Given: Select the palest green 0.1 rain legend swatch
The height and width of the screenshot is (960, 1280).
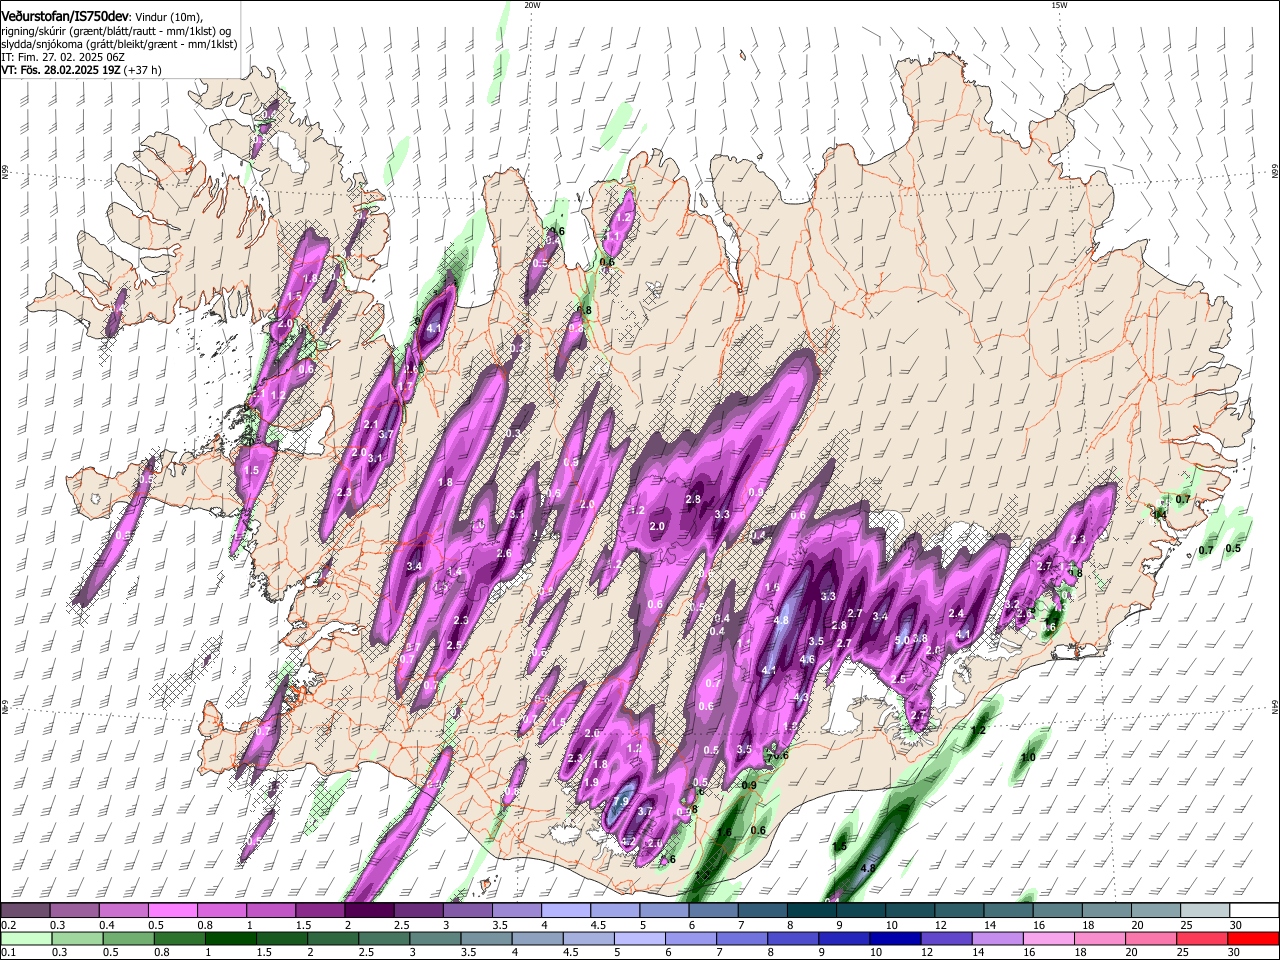Looking at the screenshot, I should (26, 938).
